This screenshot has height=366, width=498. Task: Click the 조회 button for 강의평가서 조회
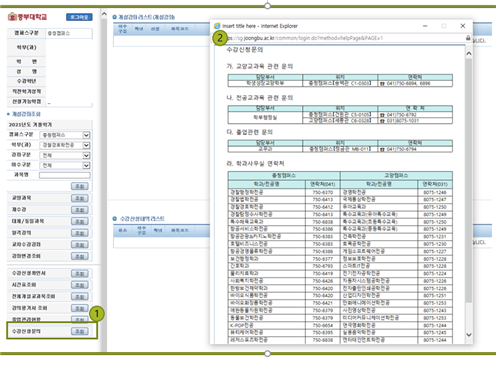click(x=80, y=308)
